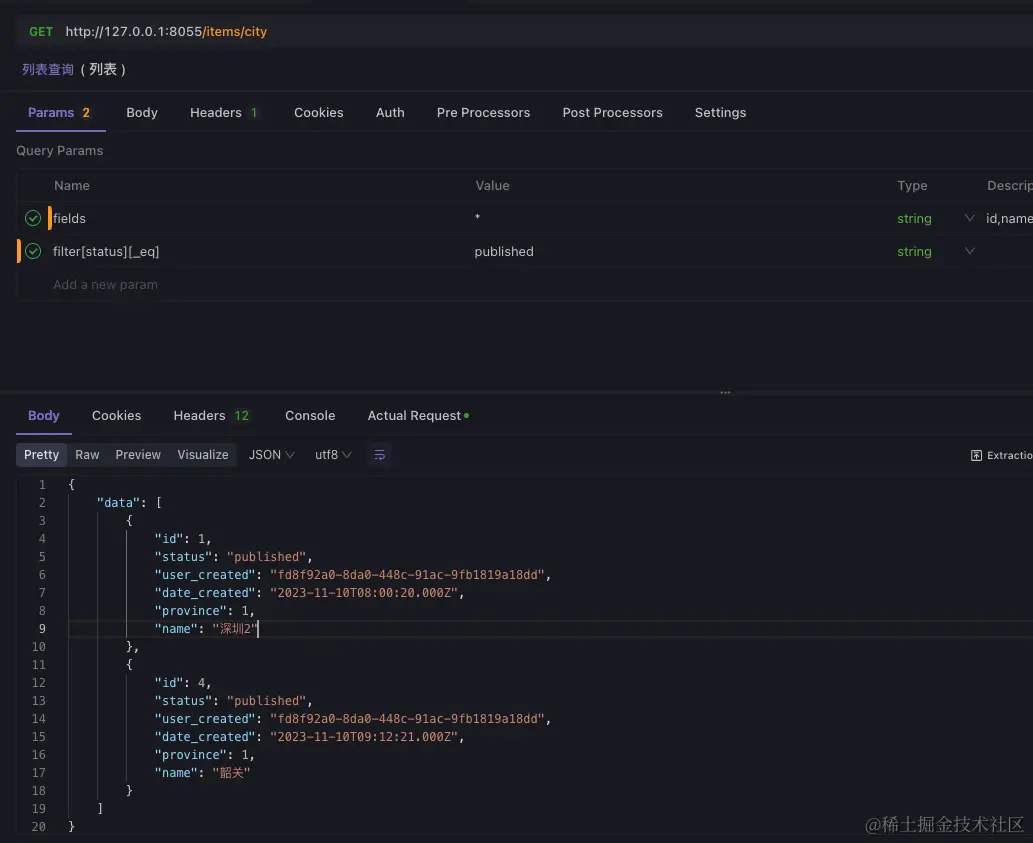
Task: Open the Console tab
Action: 309,415
